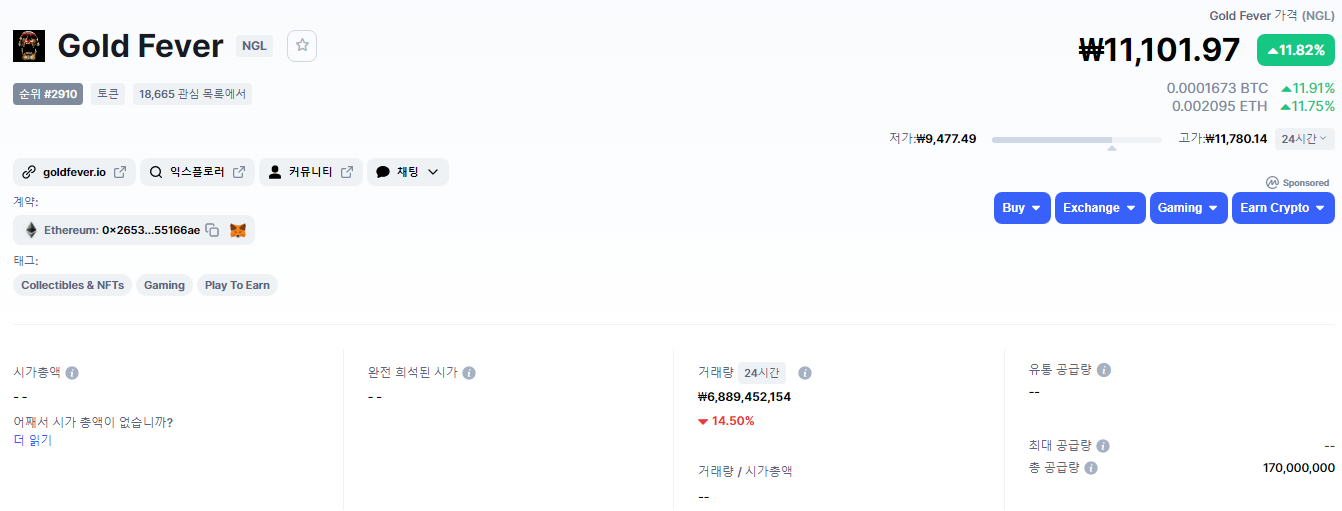This screenshot has height=511, width=1342.
Task: Add Gold Fever to watchlist star
Action: click(302, 46)
